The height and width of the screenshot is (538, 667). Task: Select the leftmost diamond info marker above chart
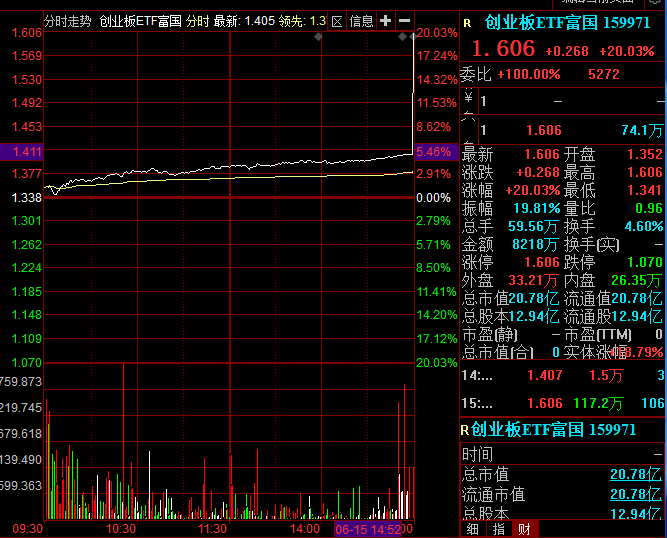[x=318, y=37]
